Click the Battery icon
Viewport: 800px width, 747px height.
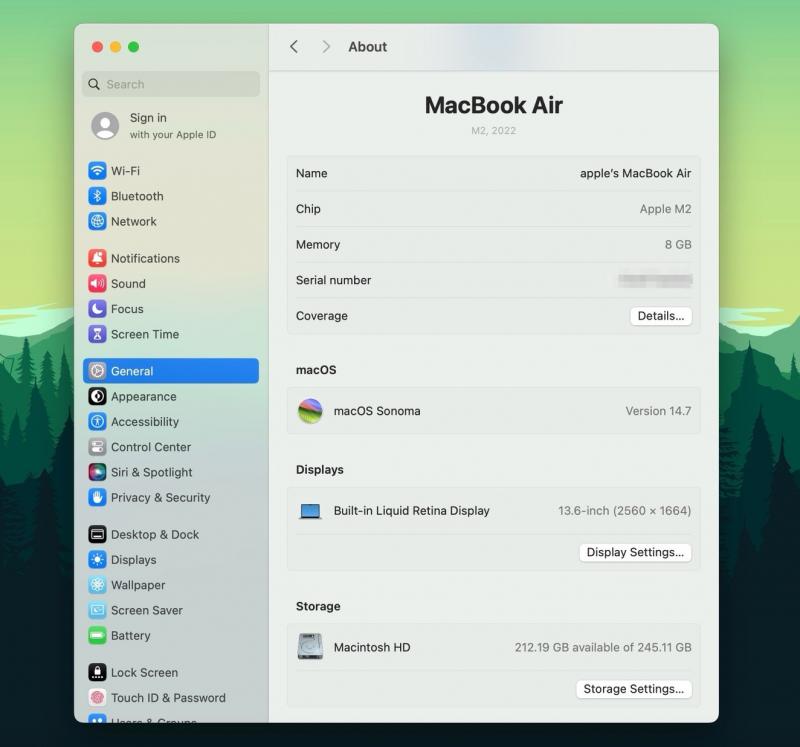97,636
